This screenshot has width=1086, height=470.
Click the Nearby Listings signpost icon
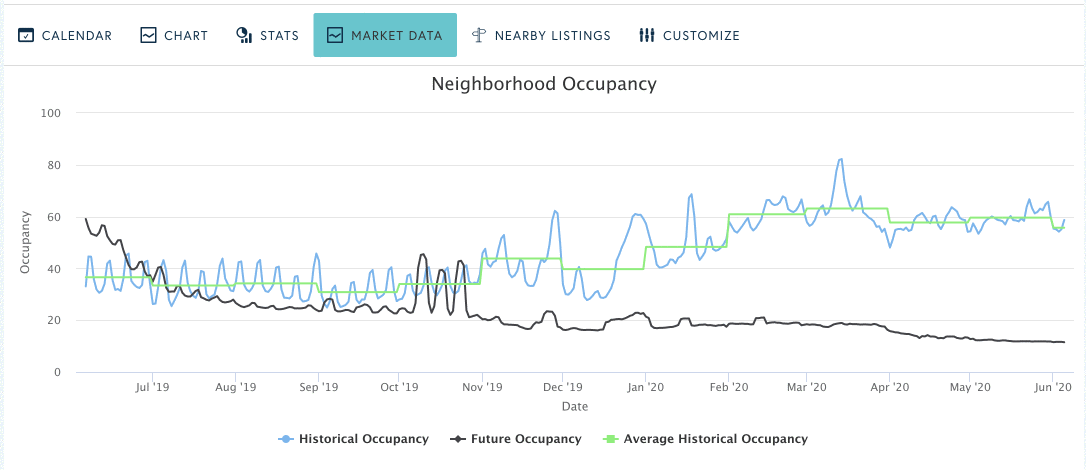[479, 35]
